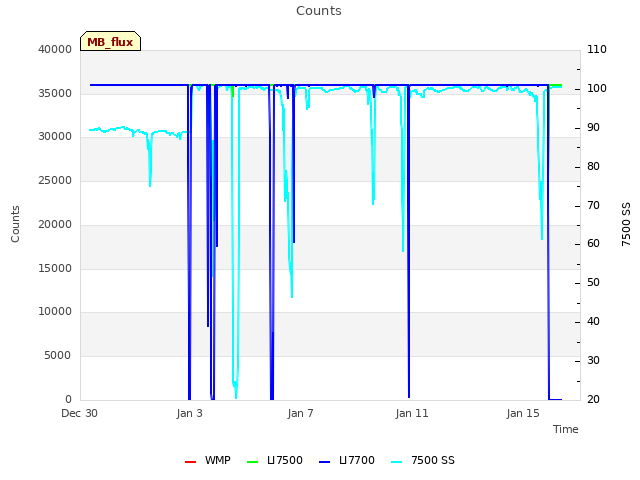640x480 pixels.
Task: Click the 15000 left axis label
Action: [55, 269]
